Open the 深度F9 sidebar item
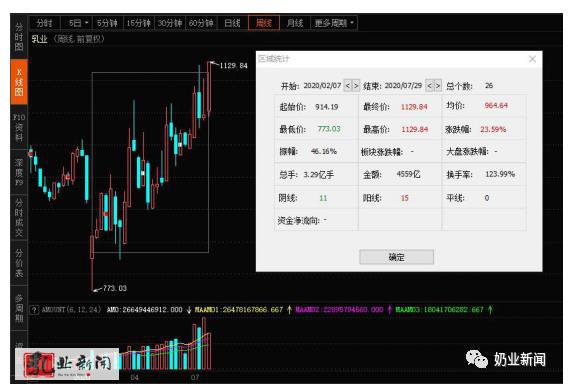Viewport: 571px width, 391px height. point(19,172)
